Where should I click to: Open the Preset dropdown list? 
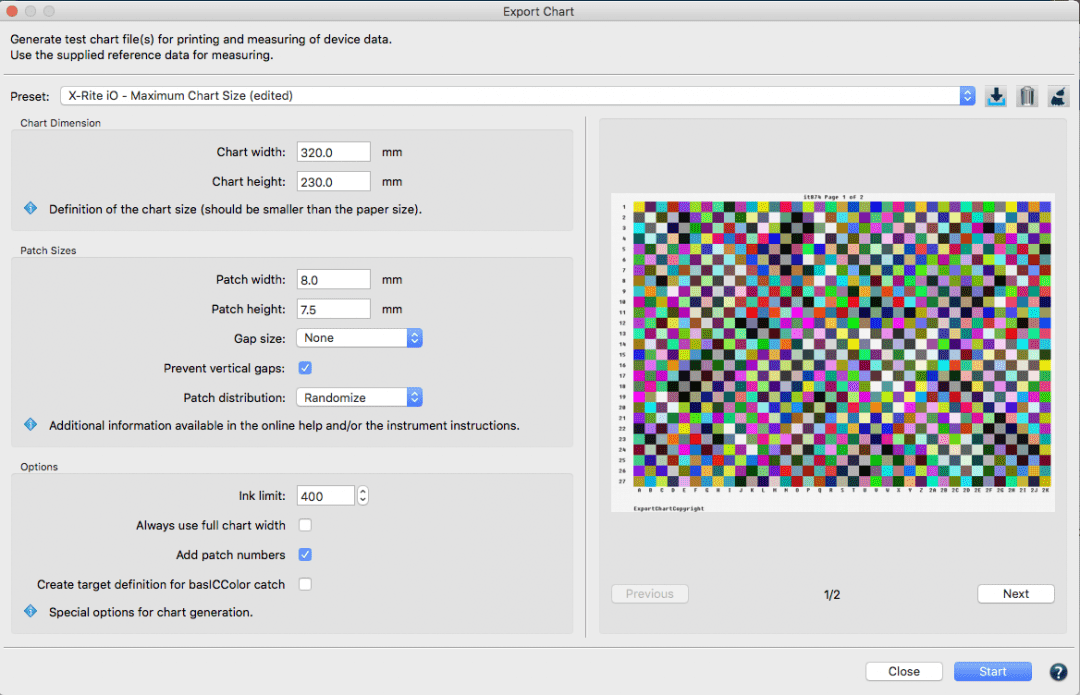tap(965, 95)
